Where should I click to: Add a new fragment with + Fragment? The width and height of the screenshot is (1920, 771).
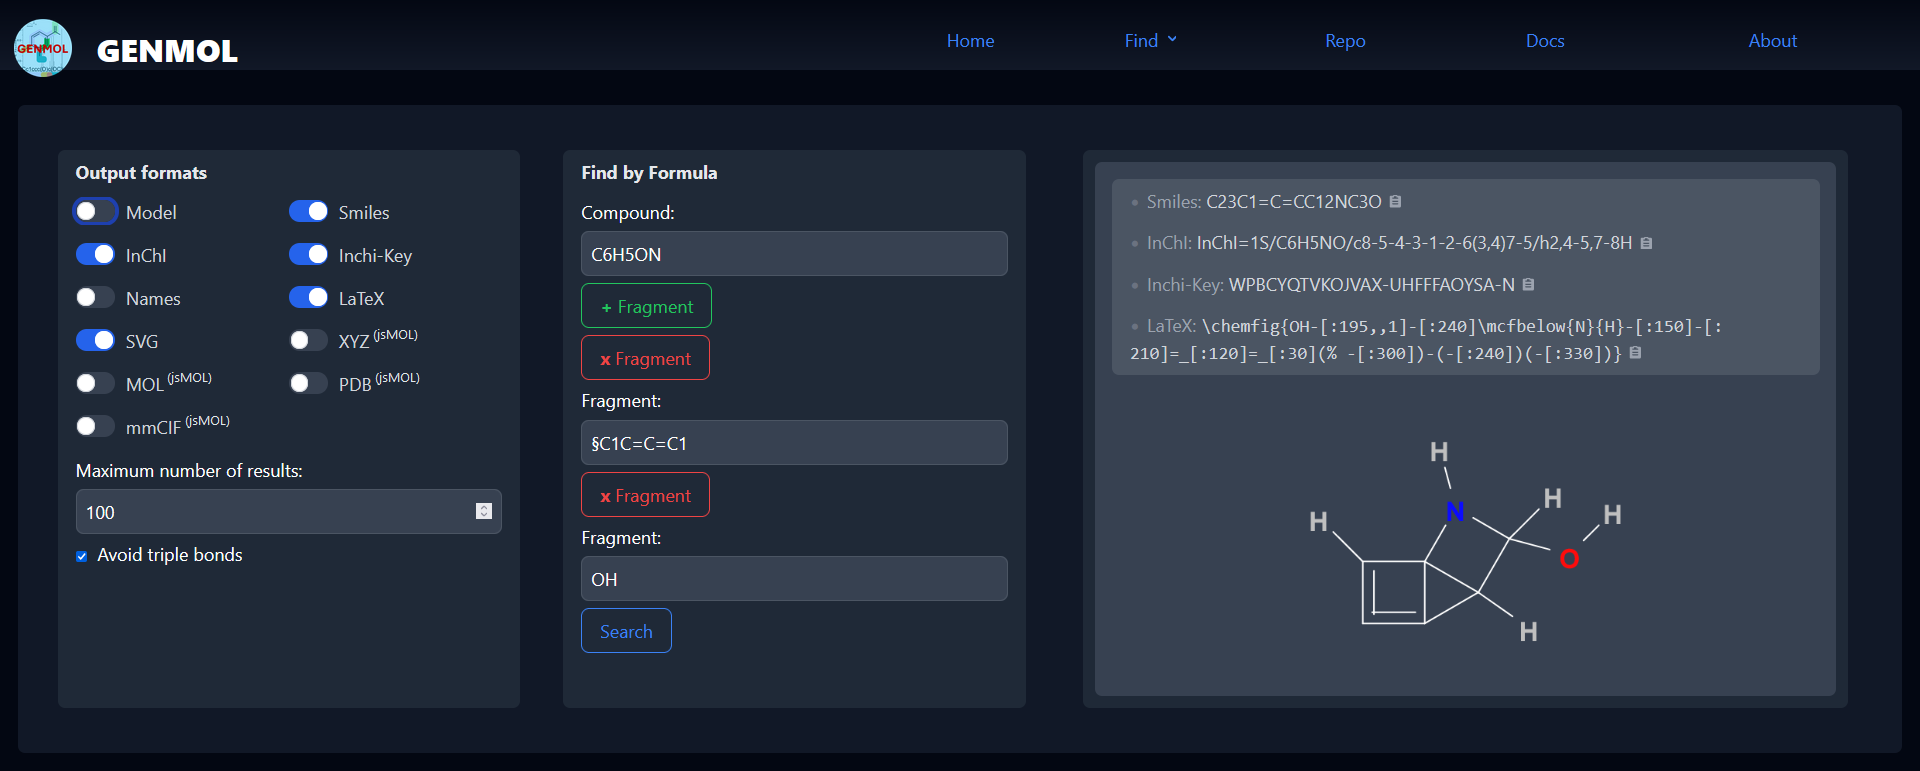click(646, 306)
